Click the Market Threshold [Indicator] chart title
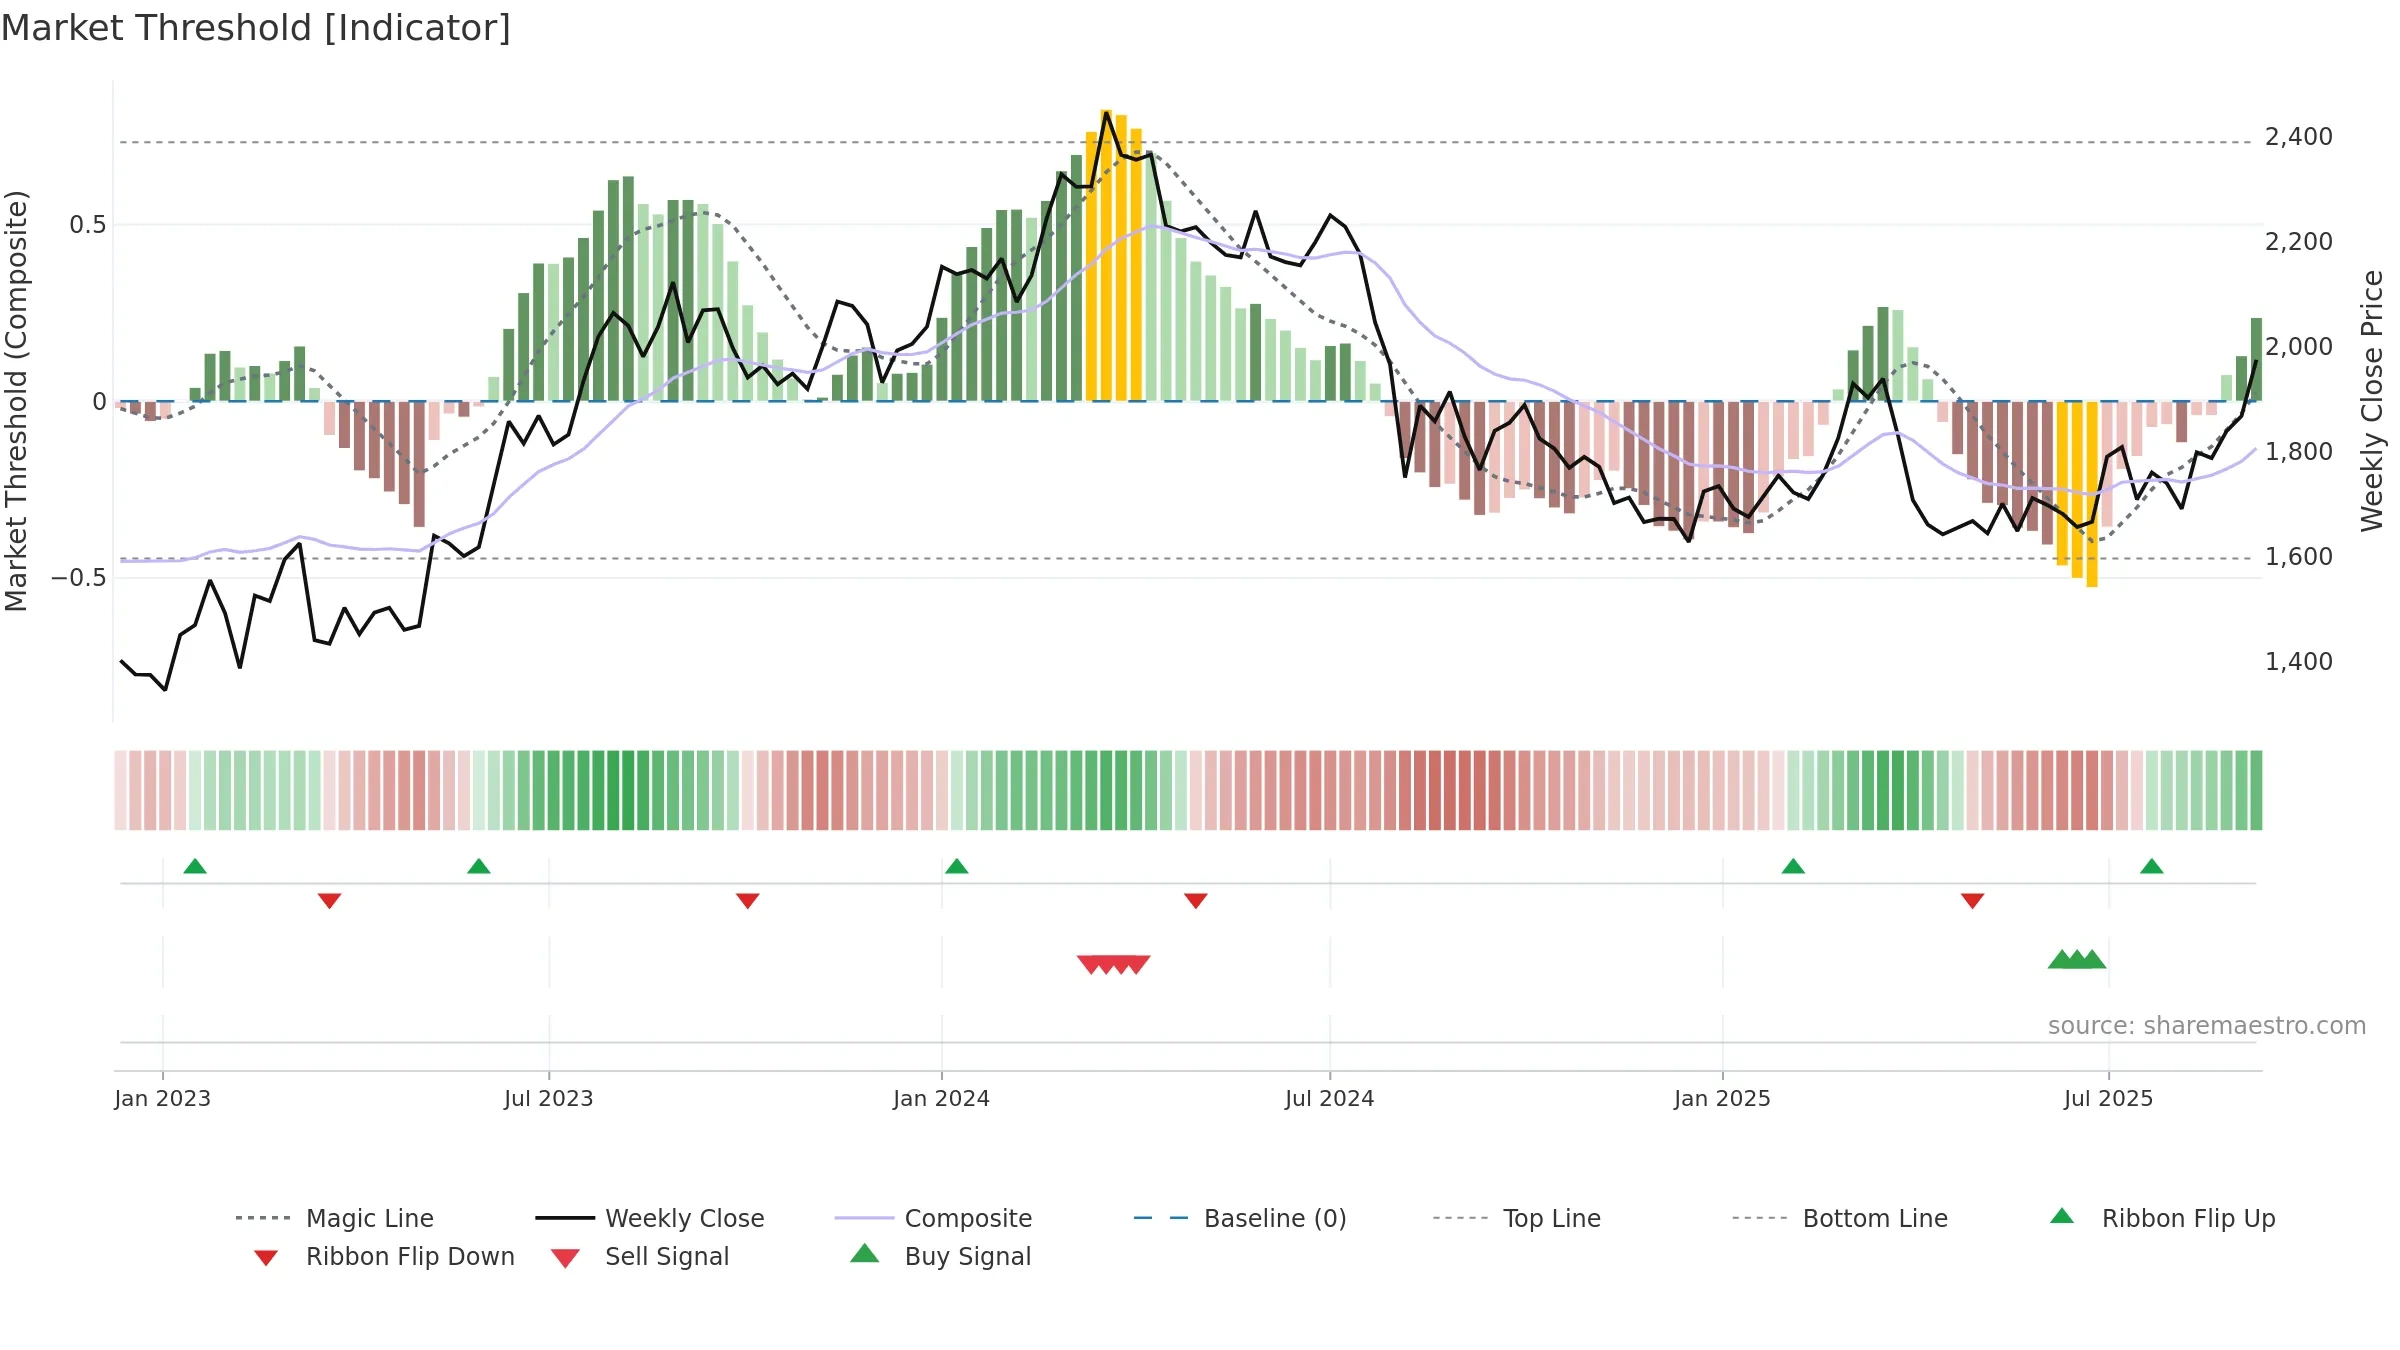2400x1350 pixels. point(256,28)
